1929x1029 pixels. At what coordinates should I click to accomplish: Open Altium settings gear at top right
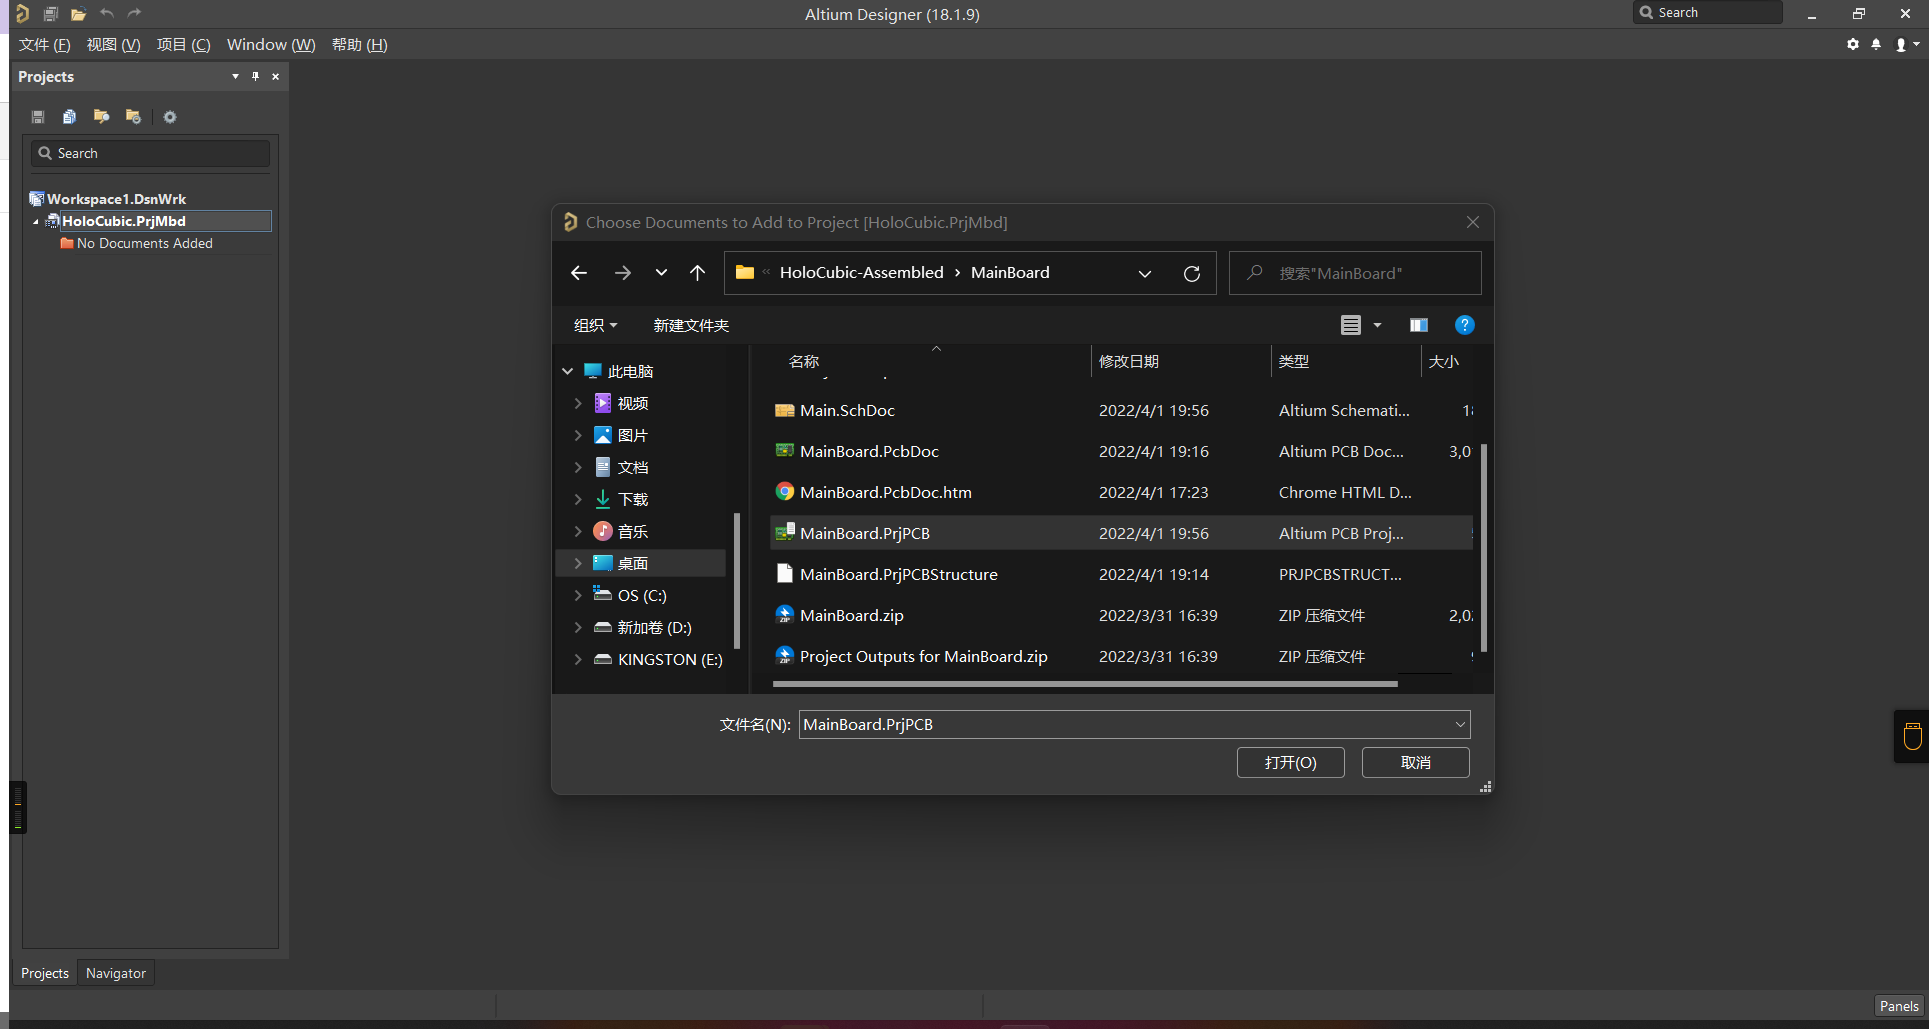(1853, 44)
